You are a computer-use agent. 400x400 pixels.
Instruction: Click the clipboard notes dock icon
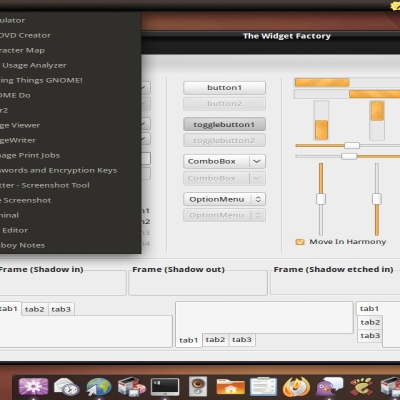[263, 387]
